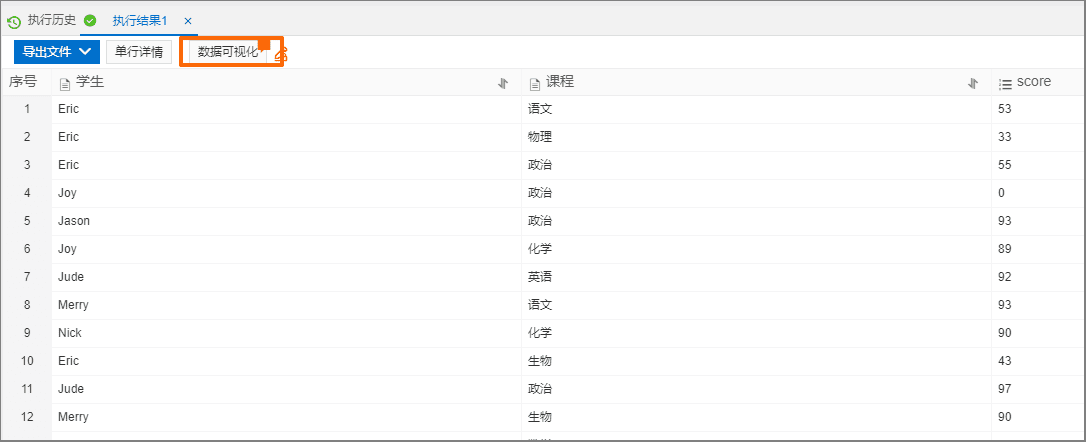The width and height of the screenshot is (1086, 442).
Task: Click 政治 in row 4
Action: point(540,193)
